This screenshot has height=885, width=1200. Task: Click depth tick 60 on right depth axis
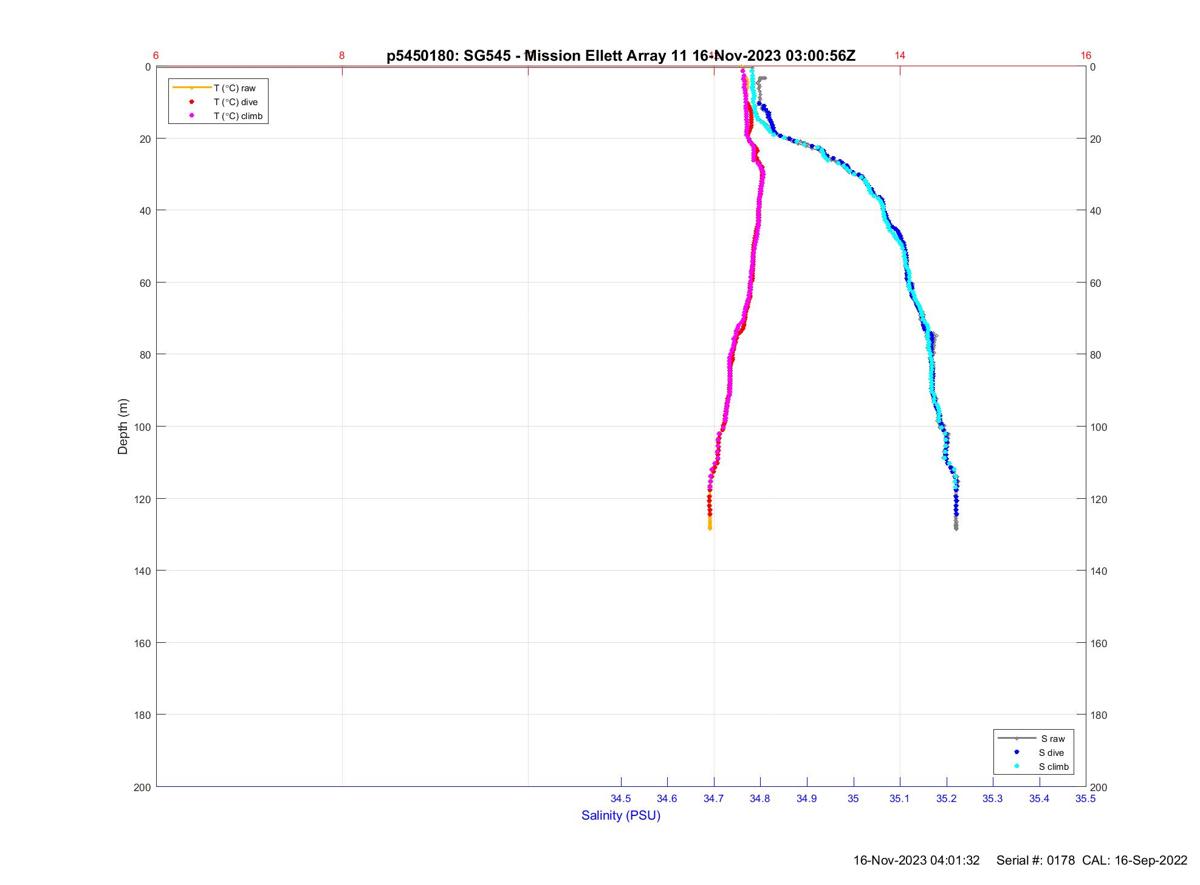pyautogui.click(x=1096, y=283)
